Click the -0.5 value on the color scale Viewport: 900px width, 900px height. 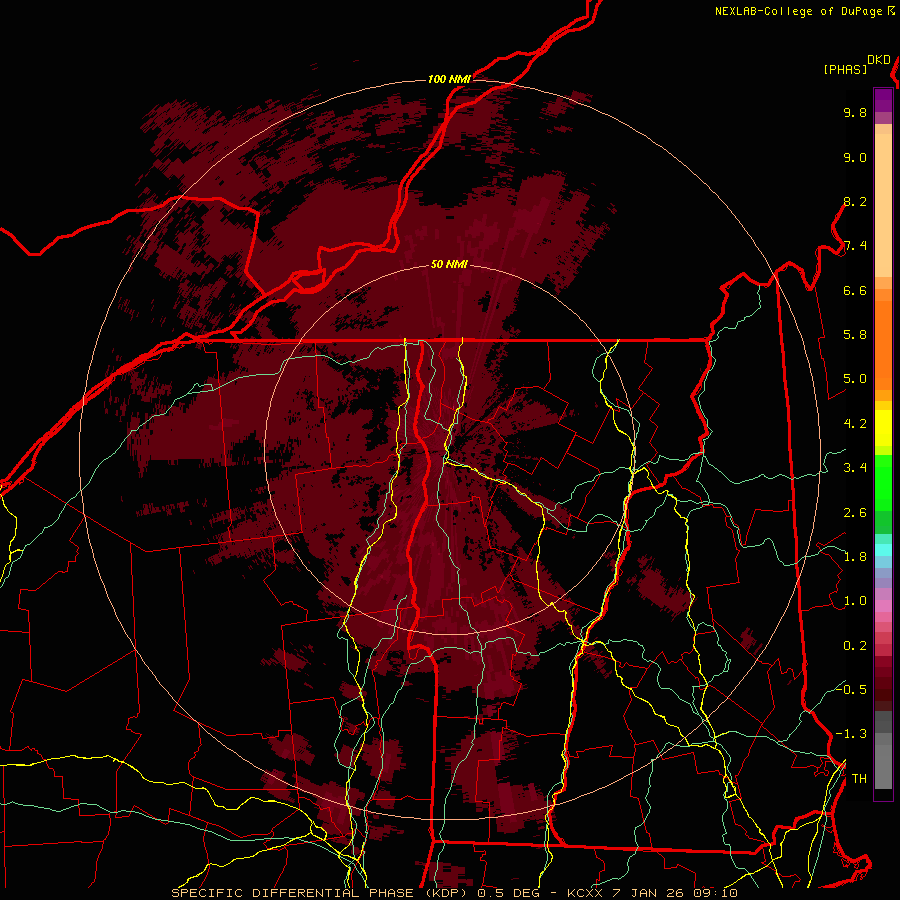coord(851,690)
